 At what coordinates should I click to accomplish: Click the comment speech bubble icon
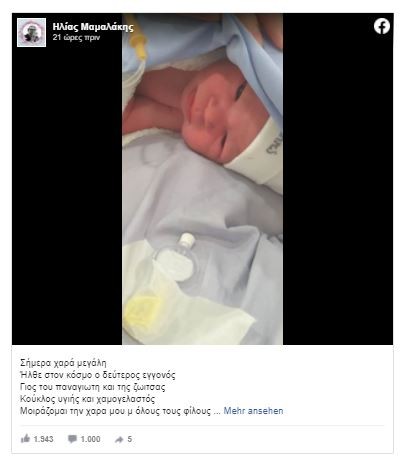tap(72, 439)
